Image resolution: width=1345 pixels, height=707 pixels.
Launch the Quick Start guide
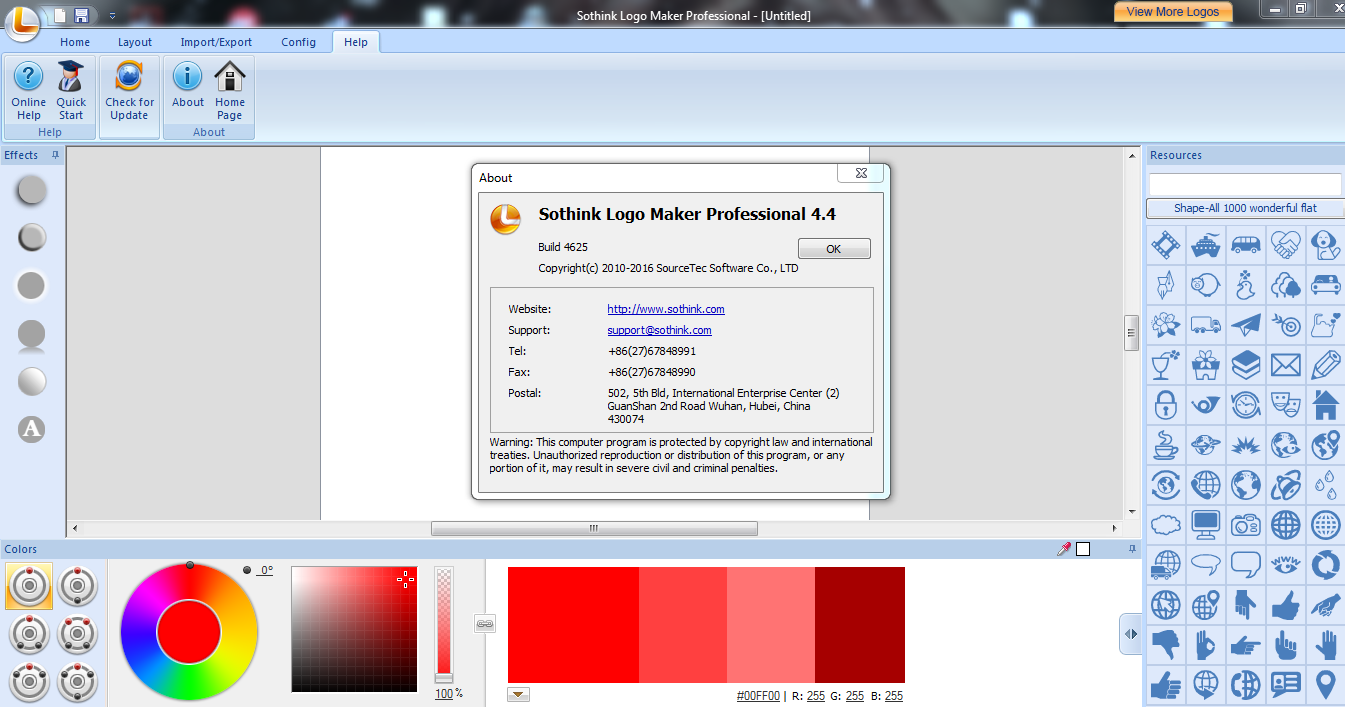click(71, 90)
